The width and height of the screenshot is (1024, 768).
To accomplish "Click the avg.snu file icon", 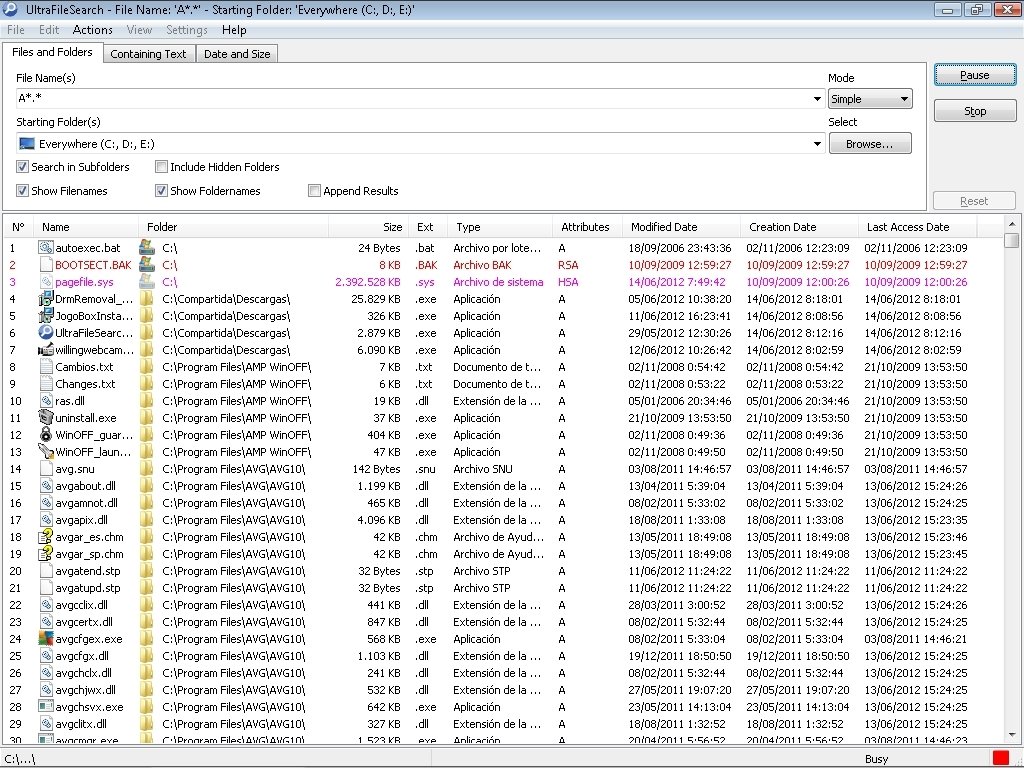I will point(46,468).
